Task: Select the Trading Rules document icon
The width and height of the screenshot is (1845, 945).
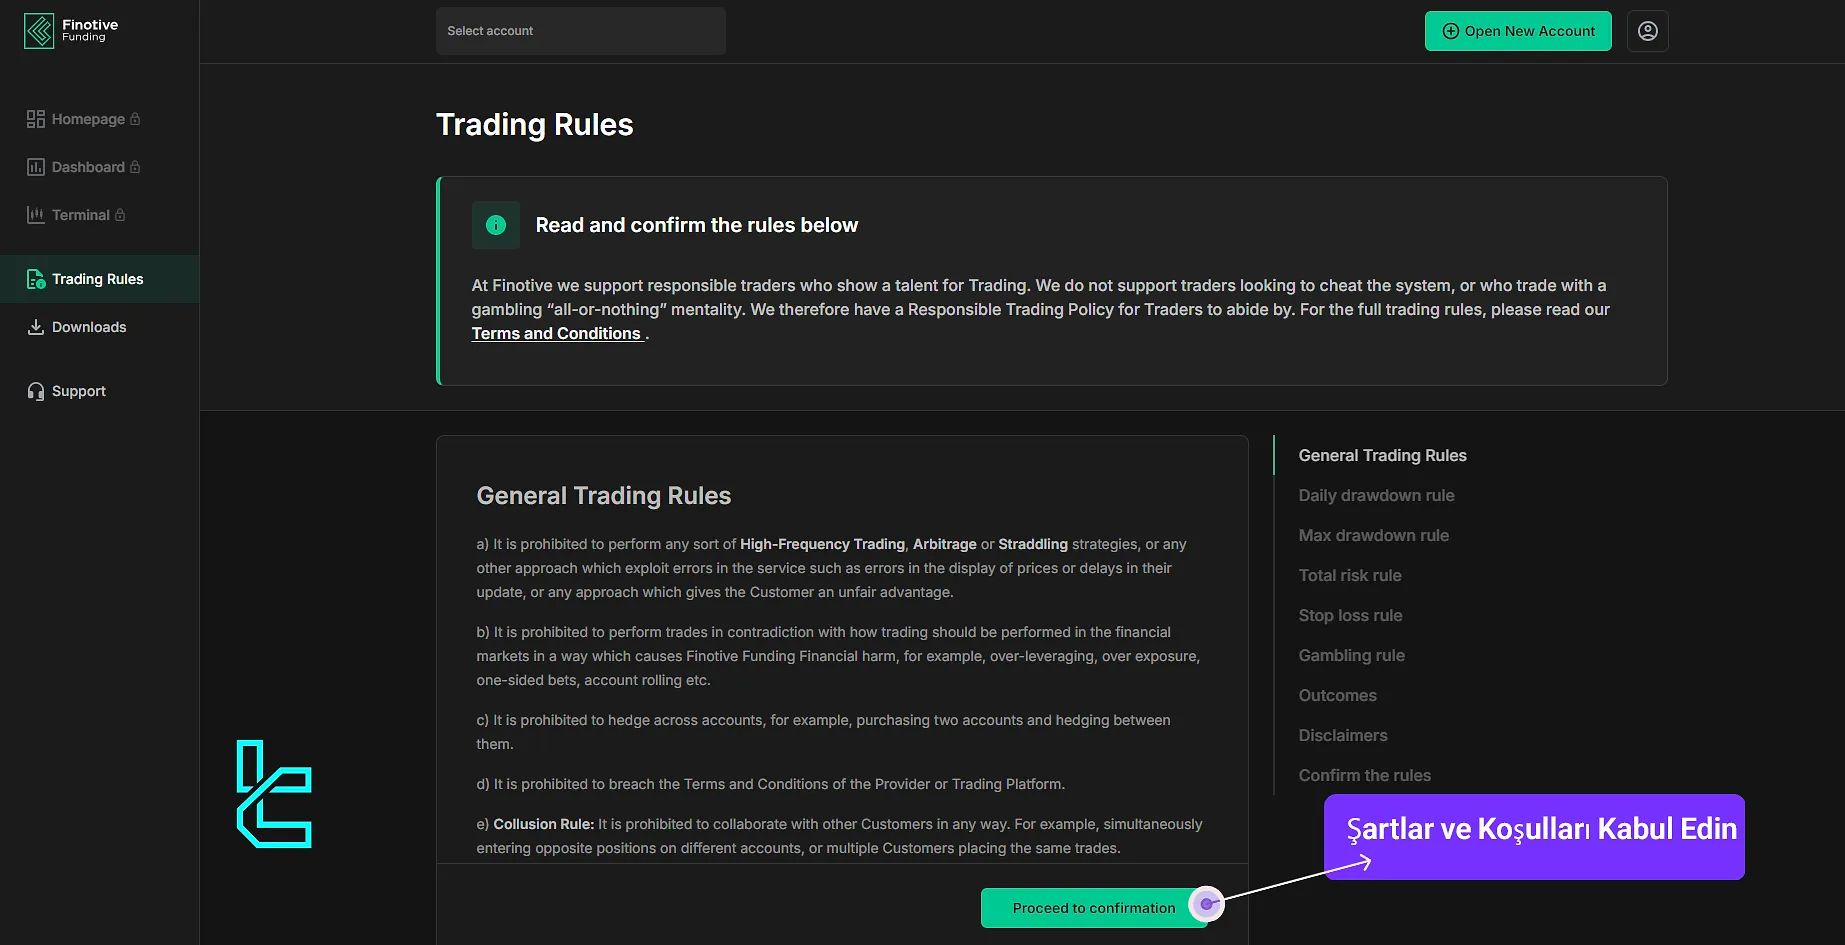Action: click(35, 279)
